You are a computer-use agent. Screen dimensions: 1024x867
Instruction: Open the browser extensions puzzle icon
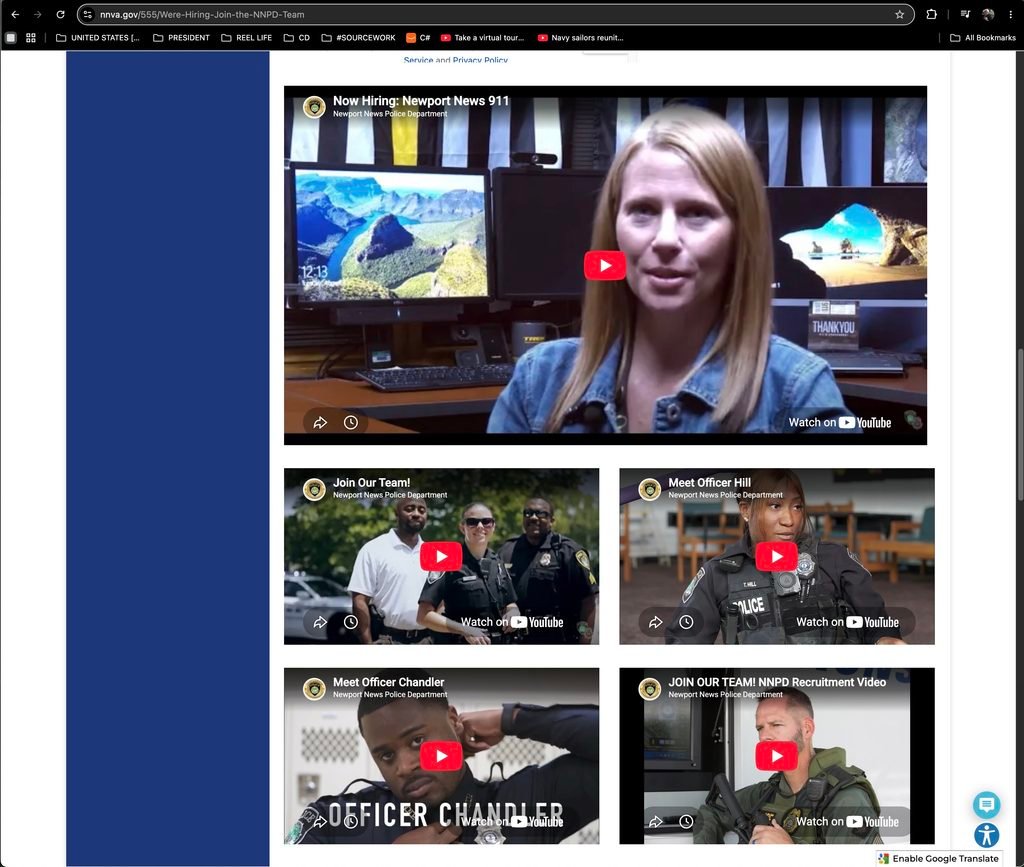[x=931, y=14]
